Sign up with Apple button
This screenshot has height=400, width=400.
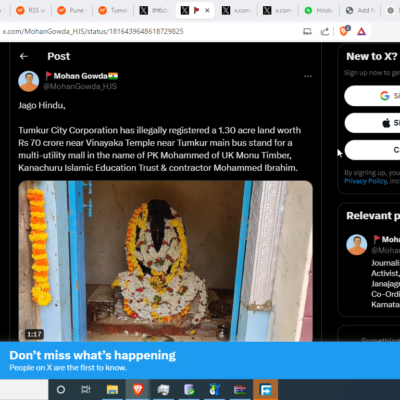click(372, 123)
